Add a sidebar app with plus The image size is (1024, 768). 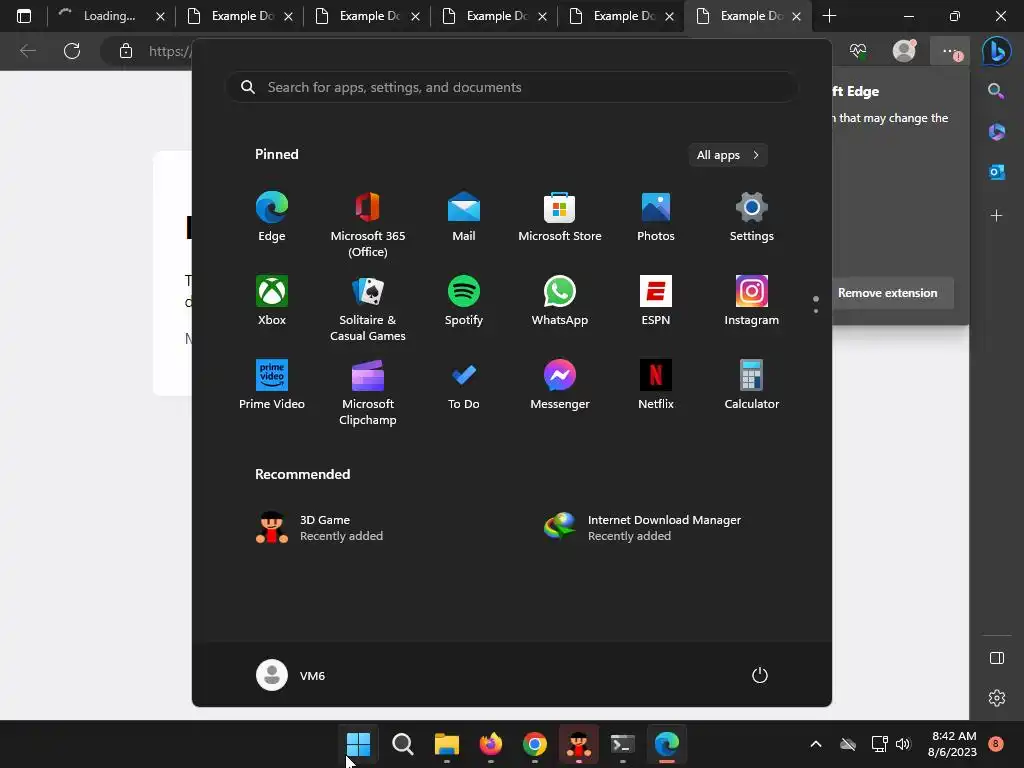[x=997, y=215]
